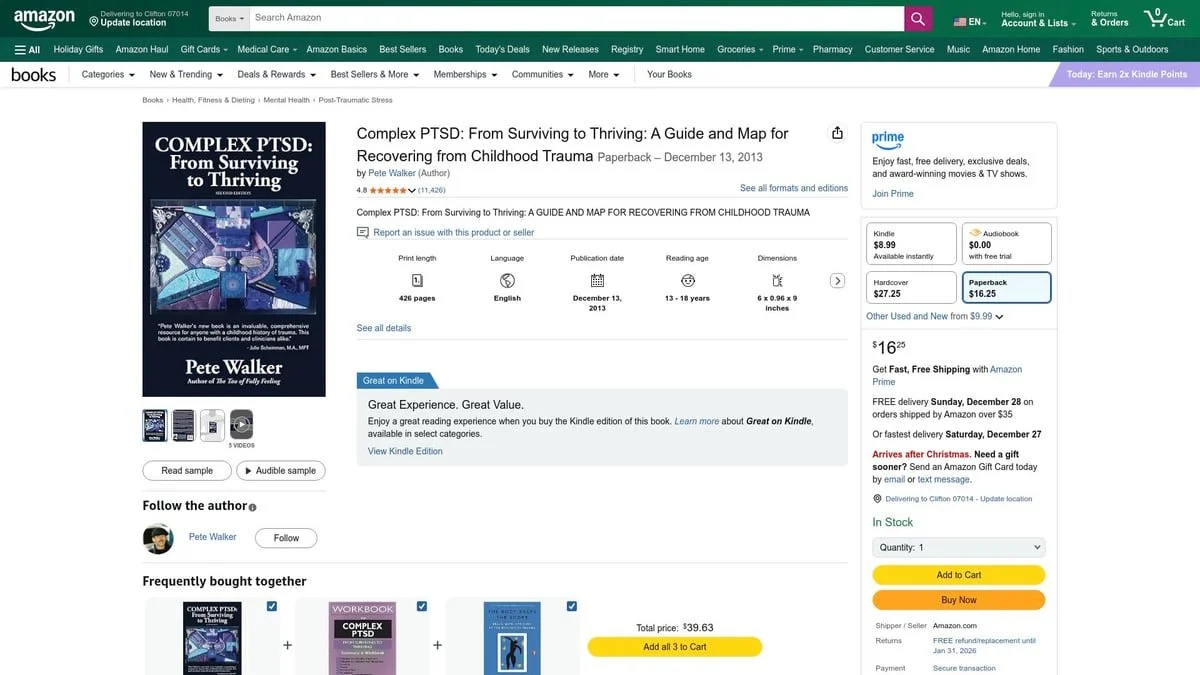Image resolution: width=1200 pixels, height=675 pixels.
Task: Click the Print length page icon
Action: (x=417, y=281)
